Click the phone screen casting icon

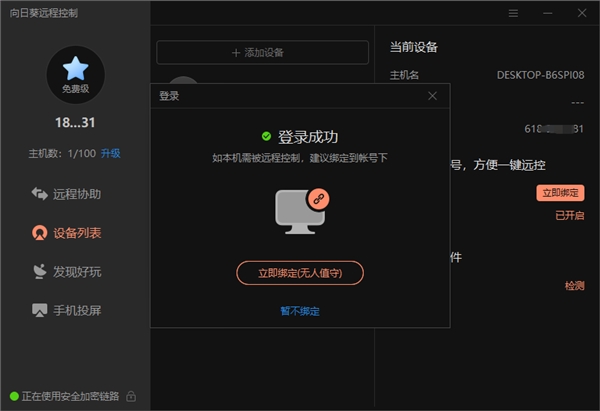pos(39,310)
